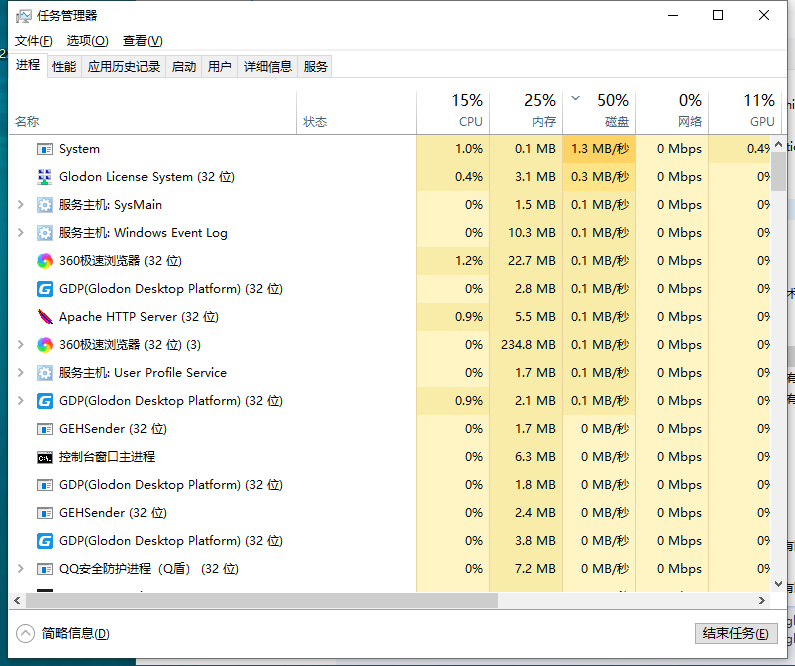Click GDP icon in the 2.8 MB row
The width and height of the screenshot is (795, 666).
pos(45,289)
